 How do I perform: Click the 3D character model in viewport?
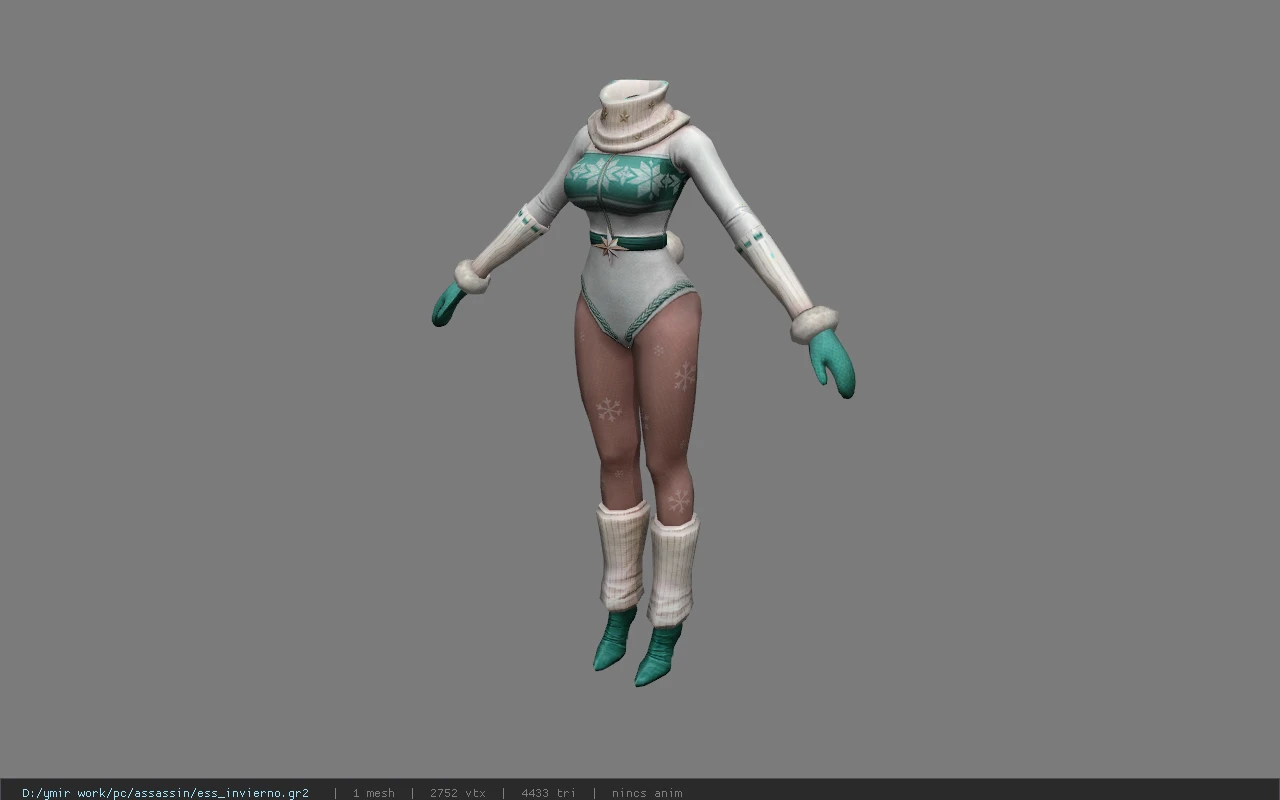(643, 383)
